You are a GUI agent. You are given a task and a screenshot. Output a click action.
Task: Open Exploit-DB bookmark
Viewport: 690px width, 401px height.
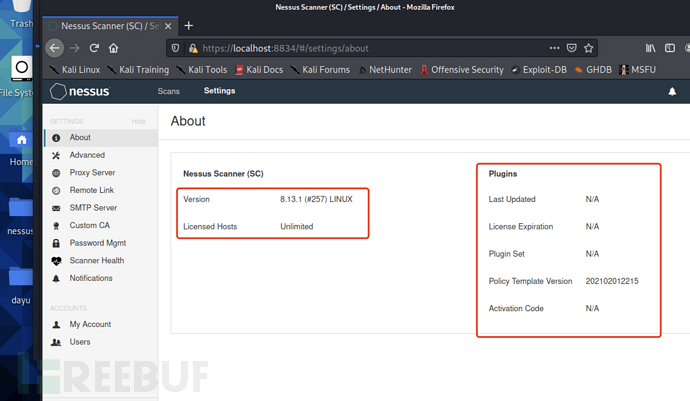tap(539, 70)
